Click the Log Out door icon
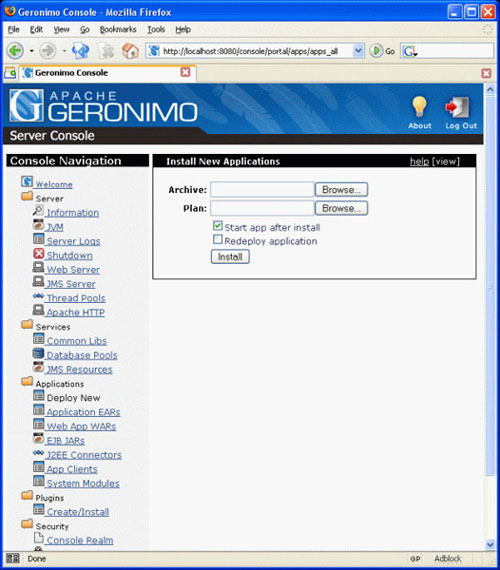500x570 pixels. [x=457, y=108]
